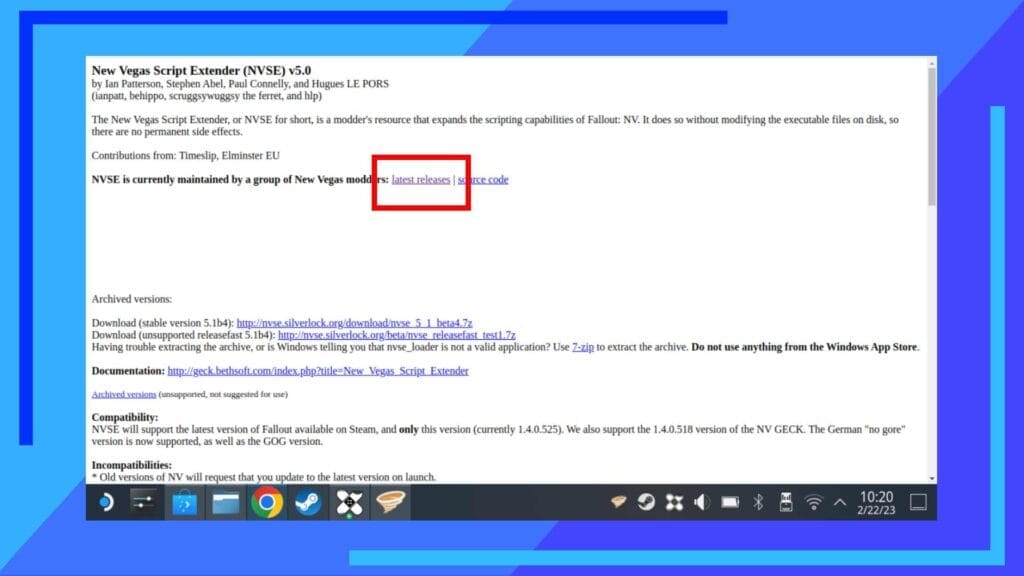1024x576 pixels.
Task: Click the four-petal app icon on the taskbar
Action: pos(349,502)
